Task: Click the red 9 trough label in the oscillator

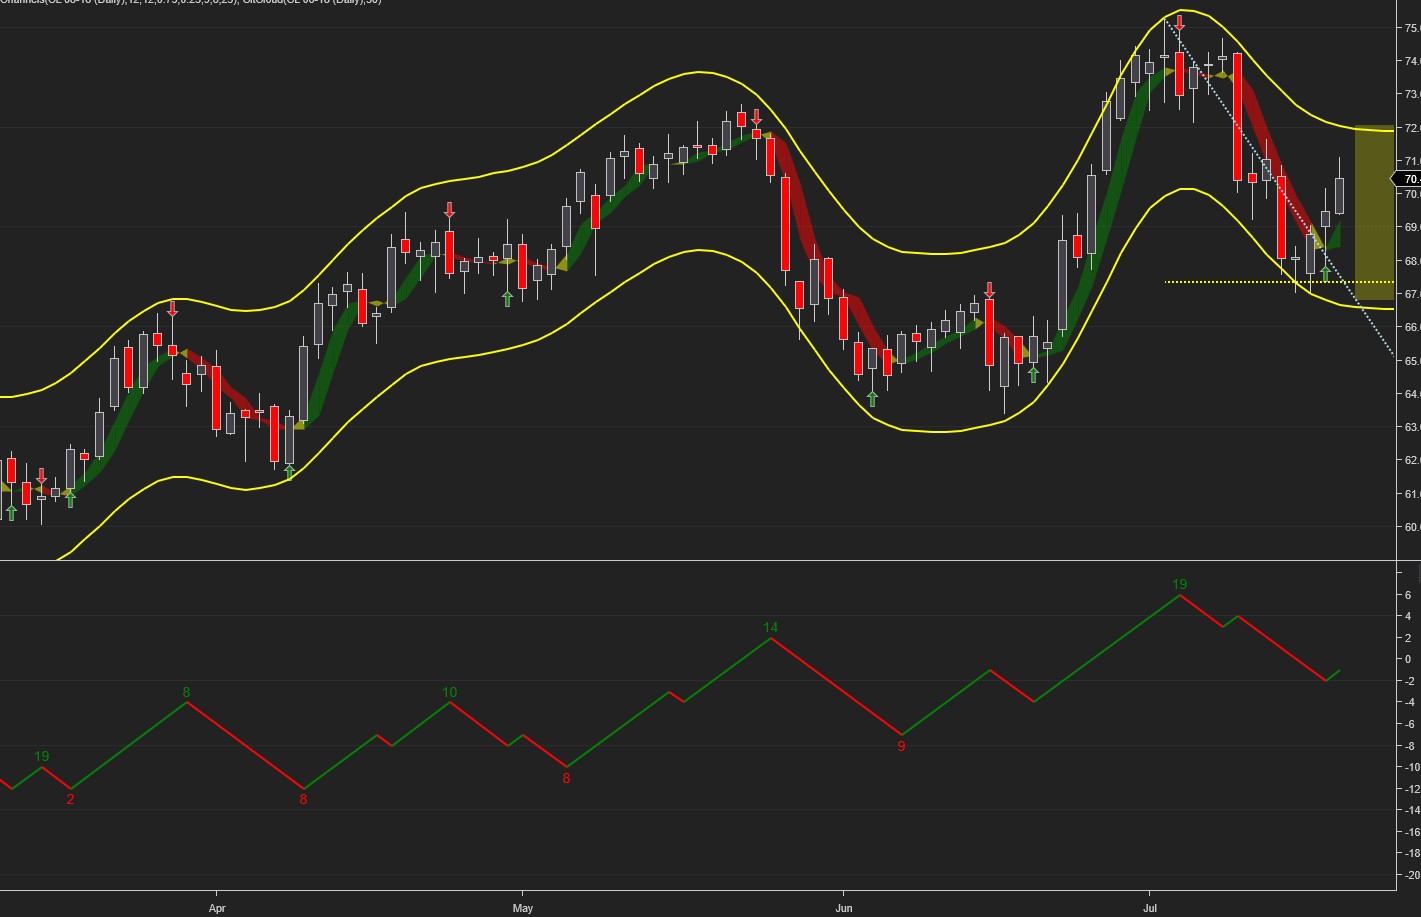Action: tap(901, 746)
